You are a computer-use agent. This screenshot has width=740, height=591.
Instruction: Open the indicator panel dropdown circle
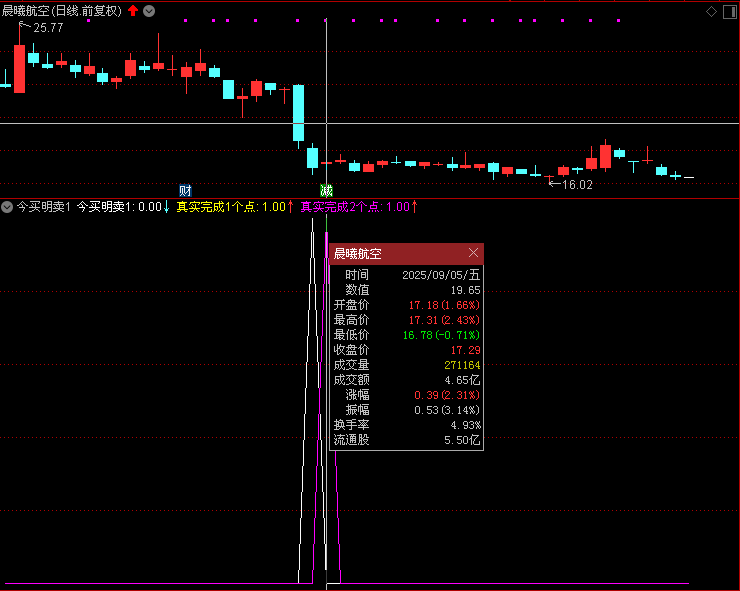(x=7, y=207)
